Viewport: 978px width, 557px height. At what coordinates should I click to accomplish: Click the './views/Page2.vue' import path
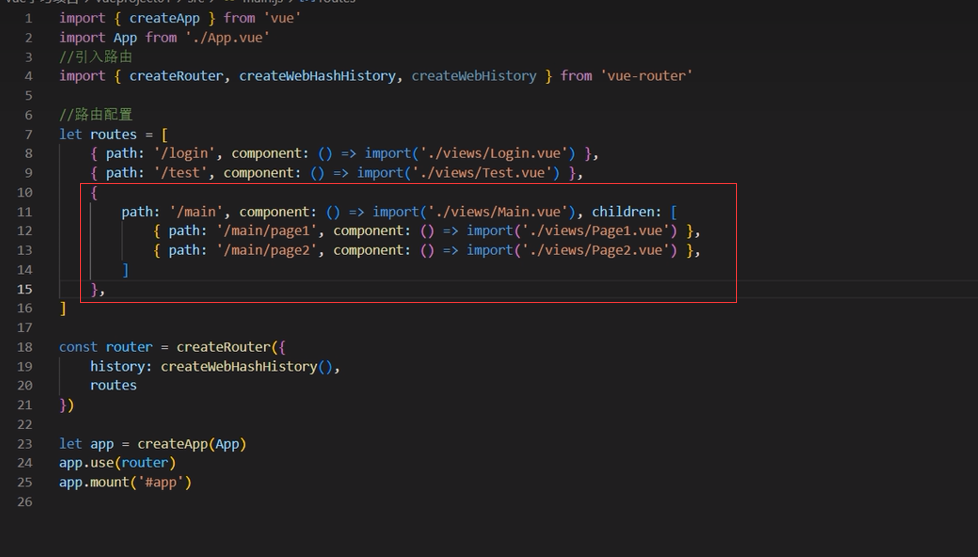pyautogui.click(x=599, y=250)
